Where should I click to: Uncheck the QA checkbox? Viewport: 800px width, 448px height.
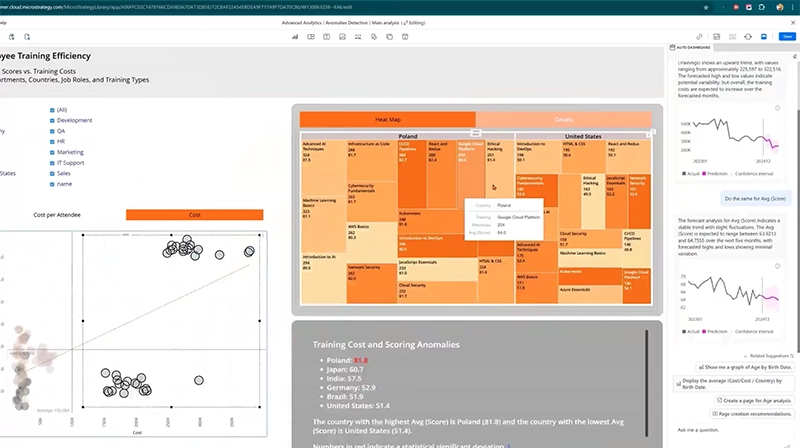(52, 131)
